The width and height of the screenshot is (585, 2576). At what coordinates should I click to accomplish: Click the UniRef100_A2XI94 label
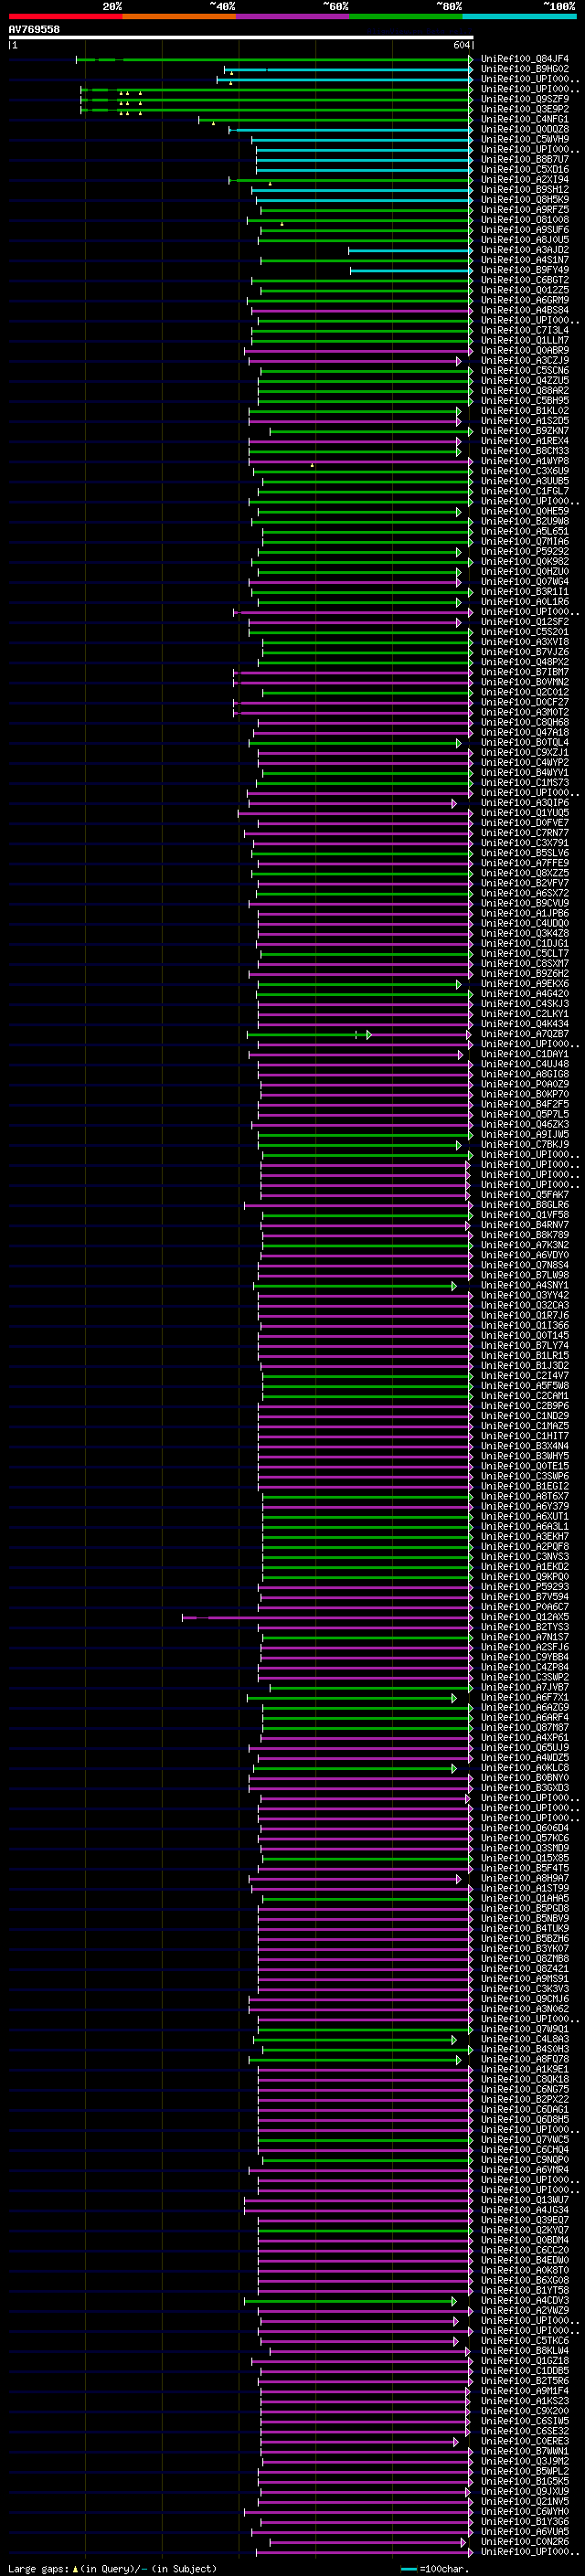(x=525, y=180)
